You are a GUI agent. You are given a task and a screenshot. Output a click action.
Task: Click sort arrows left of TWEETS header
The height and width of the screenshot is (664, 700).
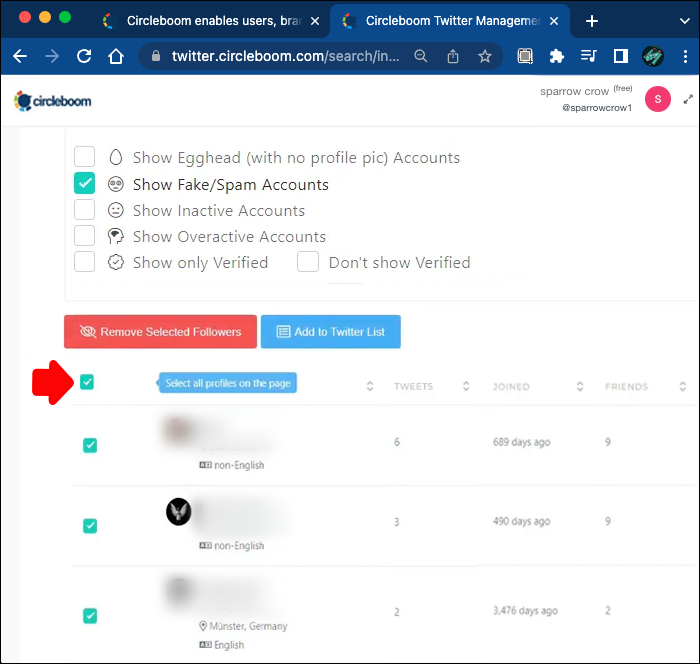(x=370, y=386)
